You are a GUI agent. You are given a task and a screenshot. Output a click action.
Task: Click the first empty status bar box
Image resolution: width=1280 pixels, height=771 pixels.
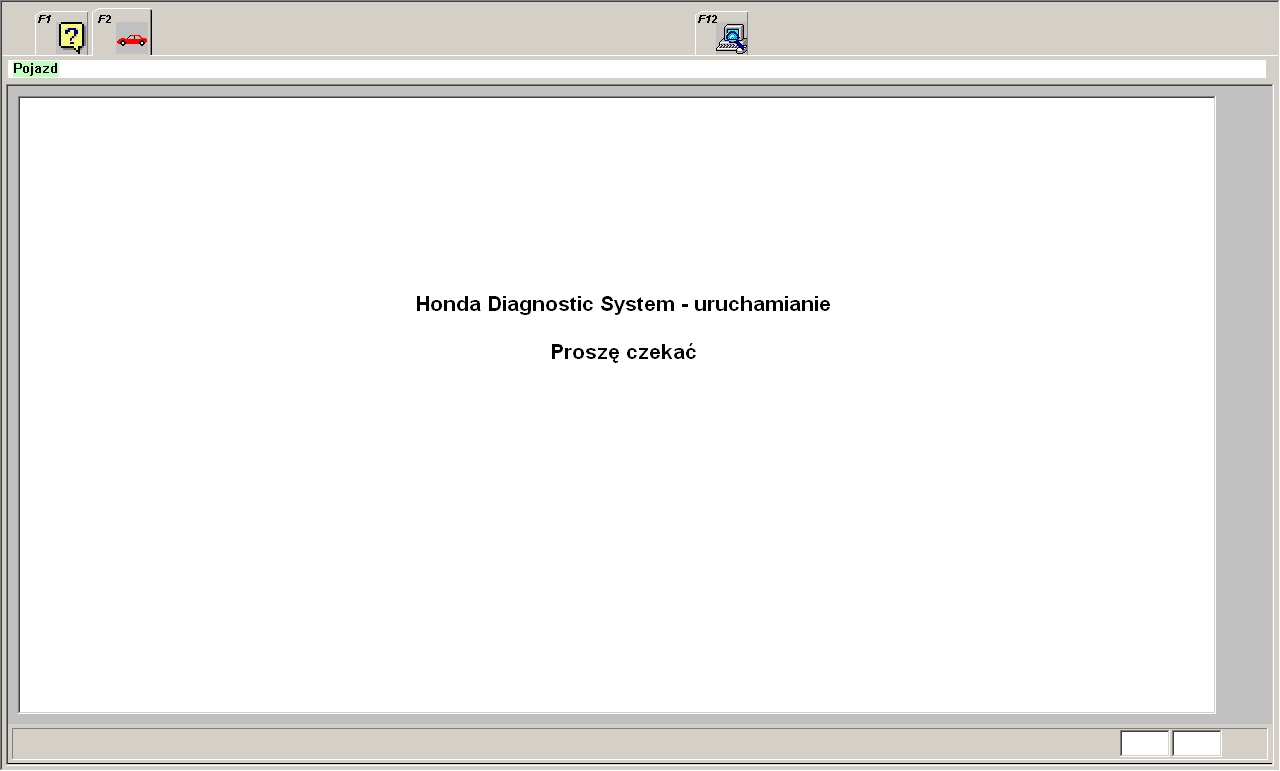1145,743
